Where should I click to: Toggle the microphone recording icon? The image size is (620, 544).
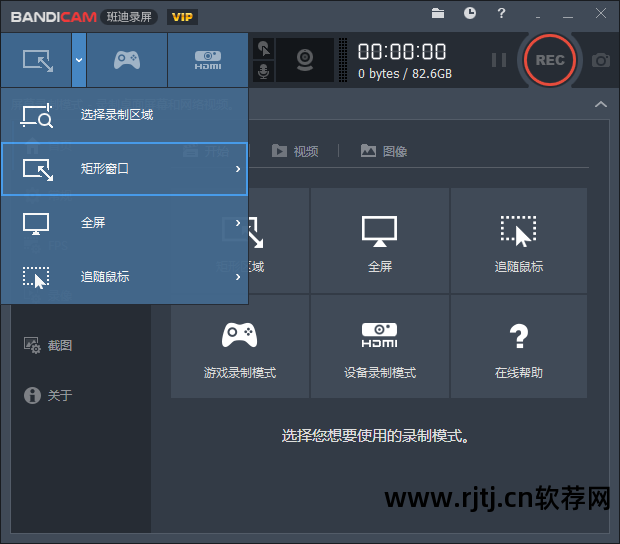tap(263, 72)
